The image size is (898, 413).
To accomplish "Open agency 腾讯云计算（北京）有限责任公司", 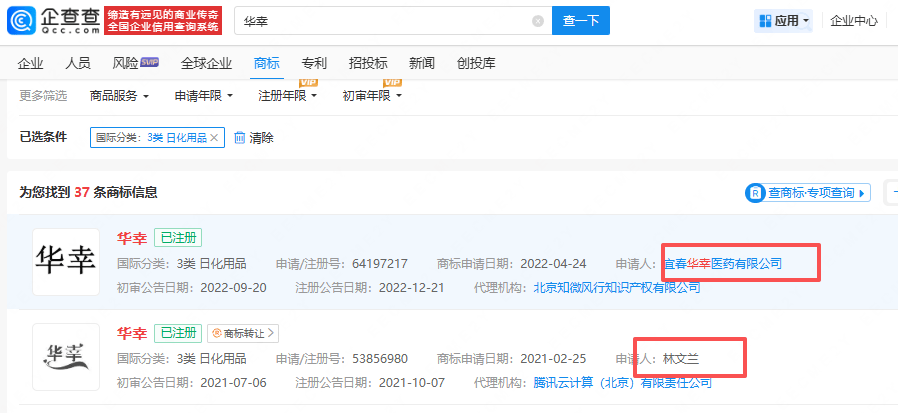I will (x=623, y=383).
